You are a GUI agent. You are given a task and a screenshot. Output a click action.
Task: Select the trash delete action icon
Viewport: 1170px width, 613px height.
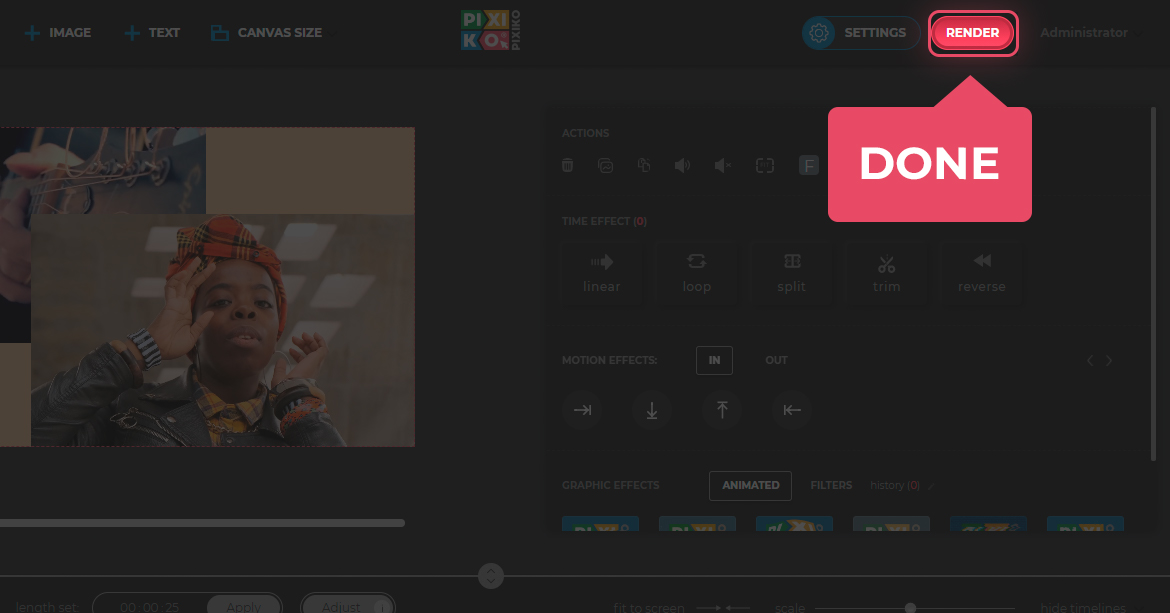tap(567, 165)
